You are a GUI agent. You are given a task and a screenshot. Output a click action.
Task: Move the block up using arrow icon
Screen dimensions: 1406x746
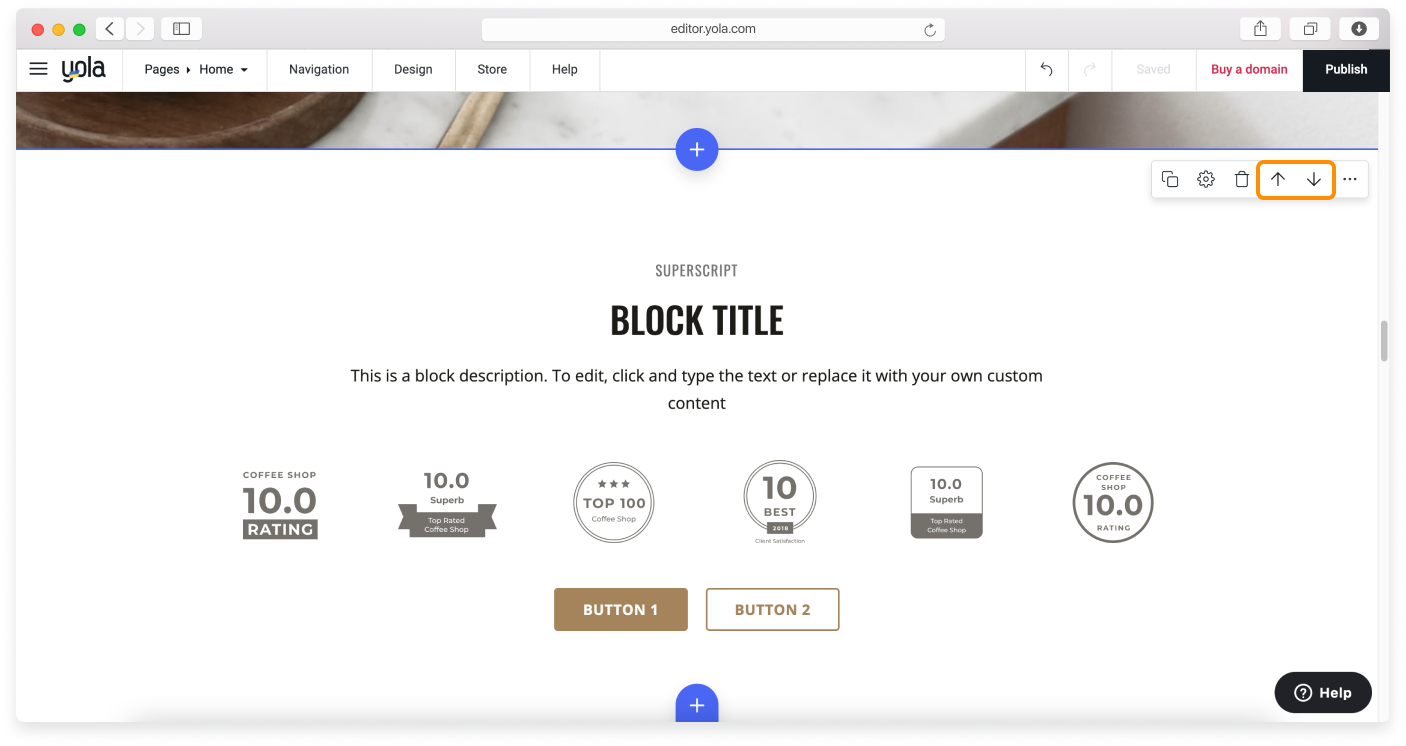click(x=1278, y=179)
